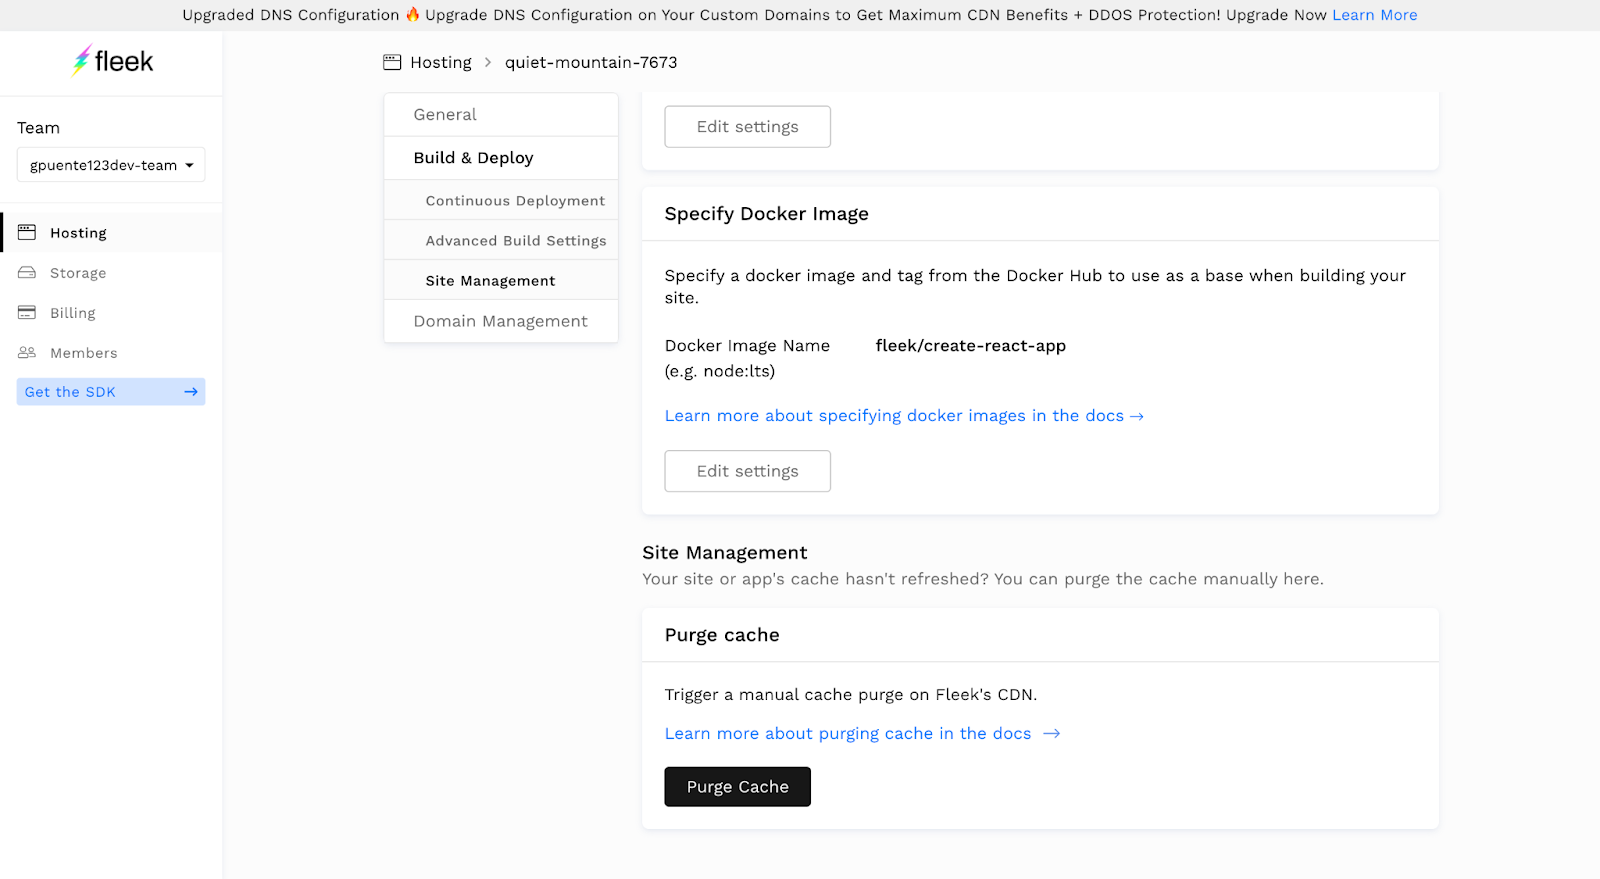The width and height of the screenshot is (1600, 879).
Task: Click the Members people icon
Action: point(27,353)
